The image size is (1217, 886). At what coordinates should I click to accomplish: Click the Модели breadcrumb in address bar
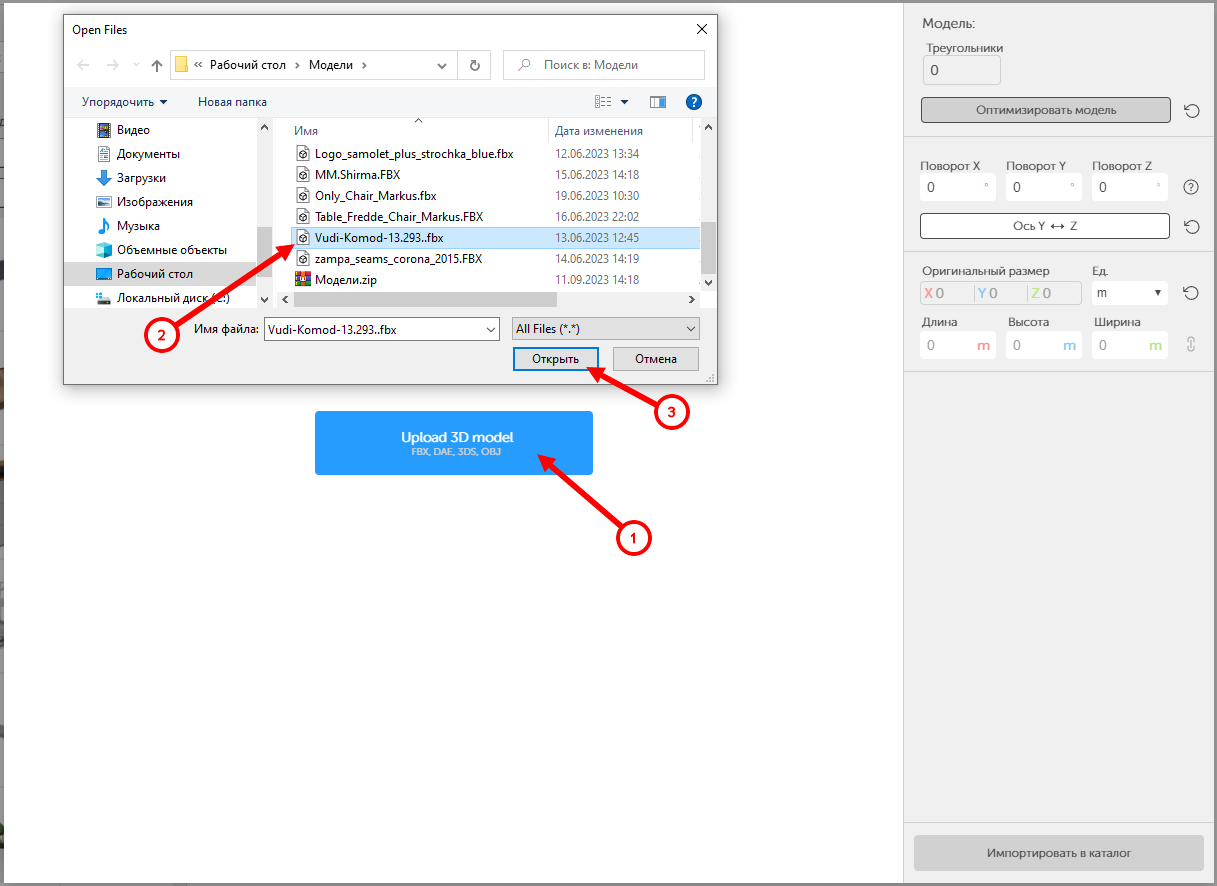coord(330,65)
